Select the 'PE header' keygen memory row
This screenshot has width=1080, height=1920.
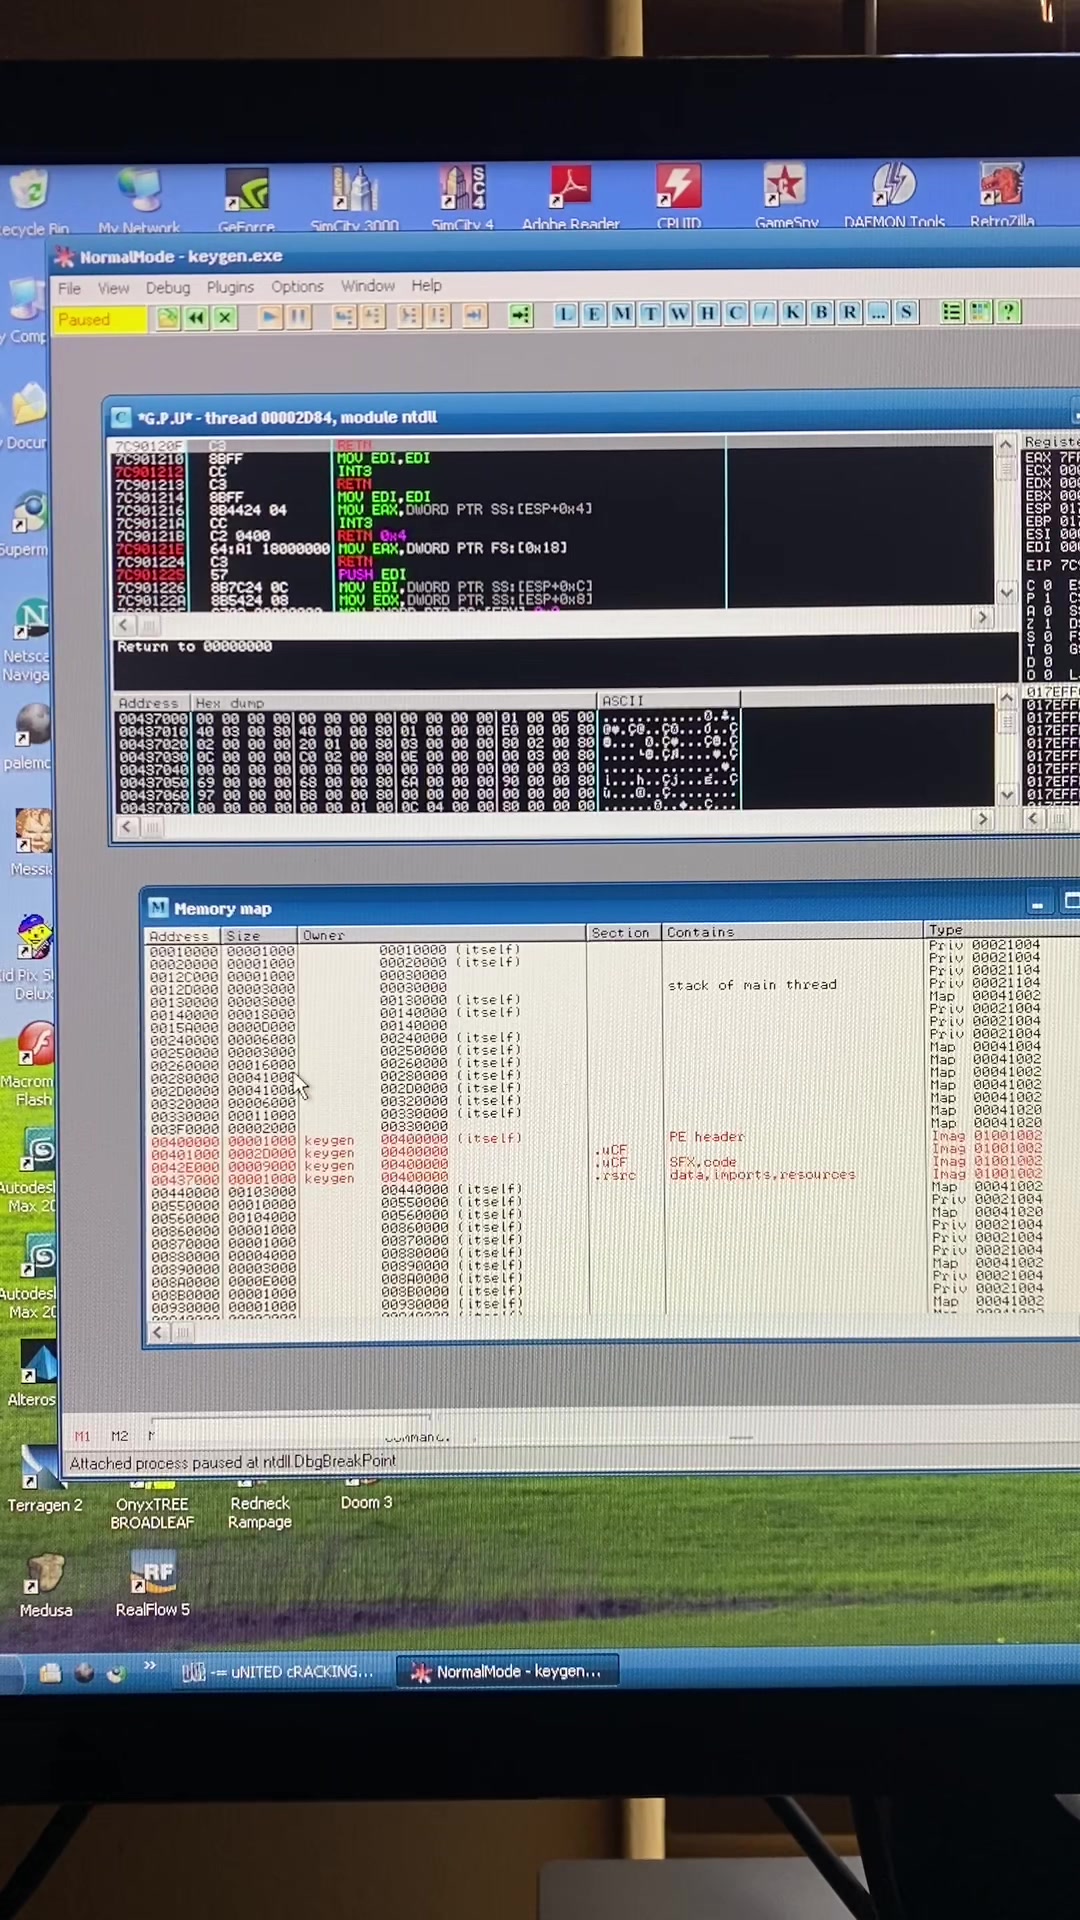pyautogui.click(x=612, y=1139)
